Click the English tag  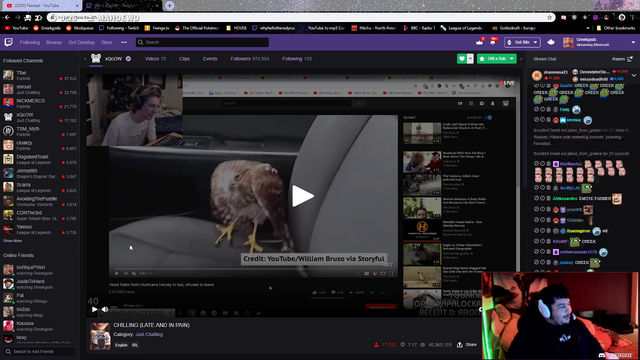(121, 345)
